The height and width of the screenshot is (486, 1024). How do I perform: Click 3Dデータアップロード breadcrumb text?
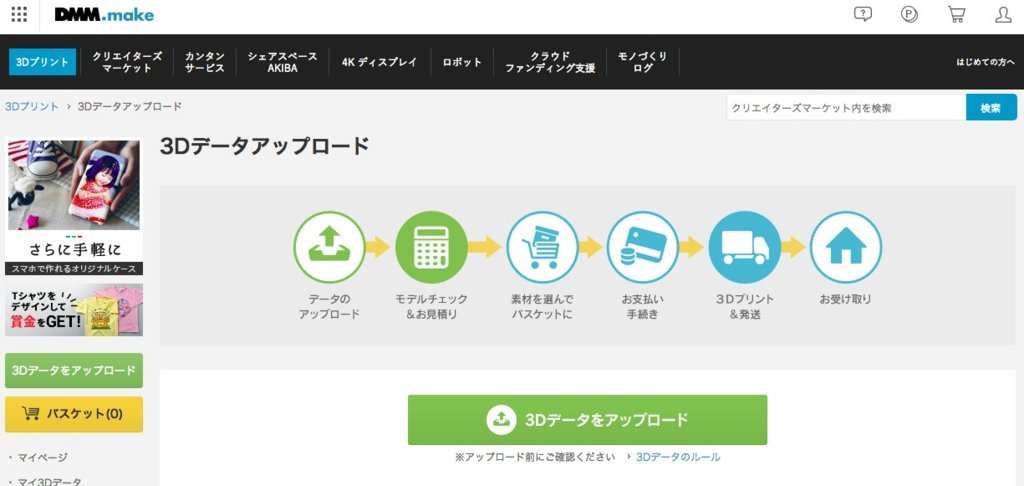129,106
